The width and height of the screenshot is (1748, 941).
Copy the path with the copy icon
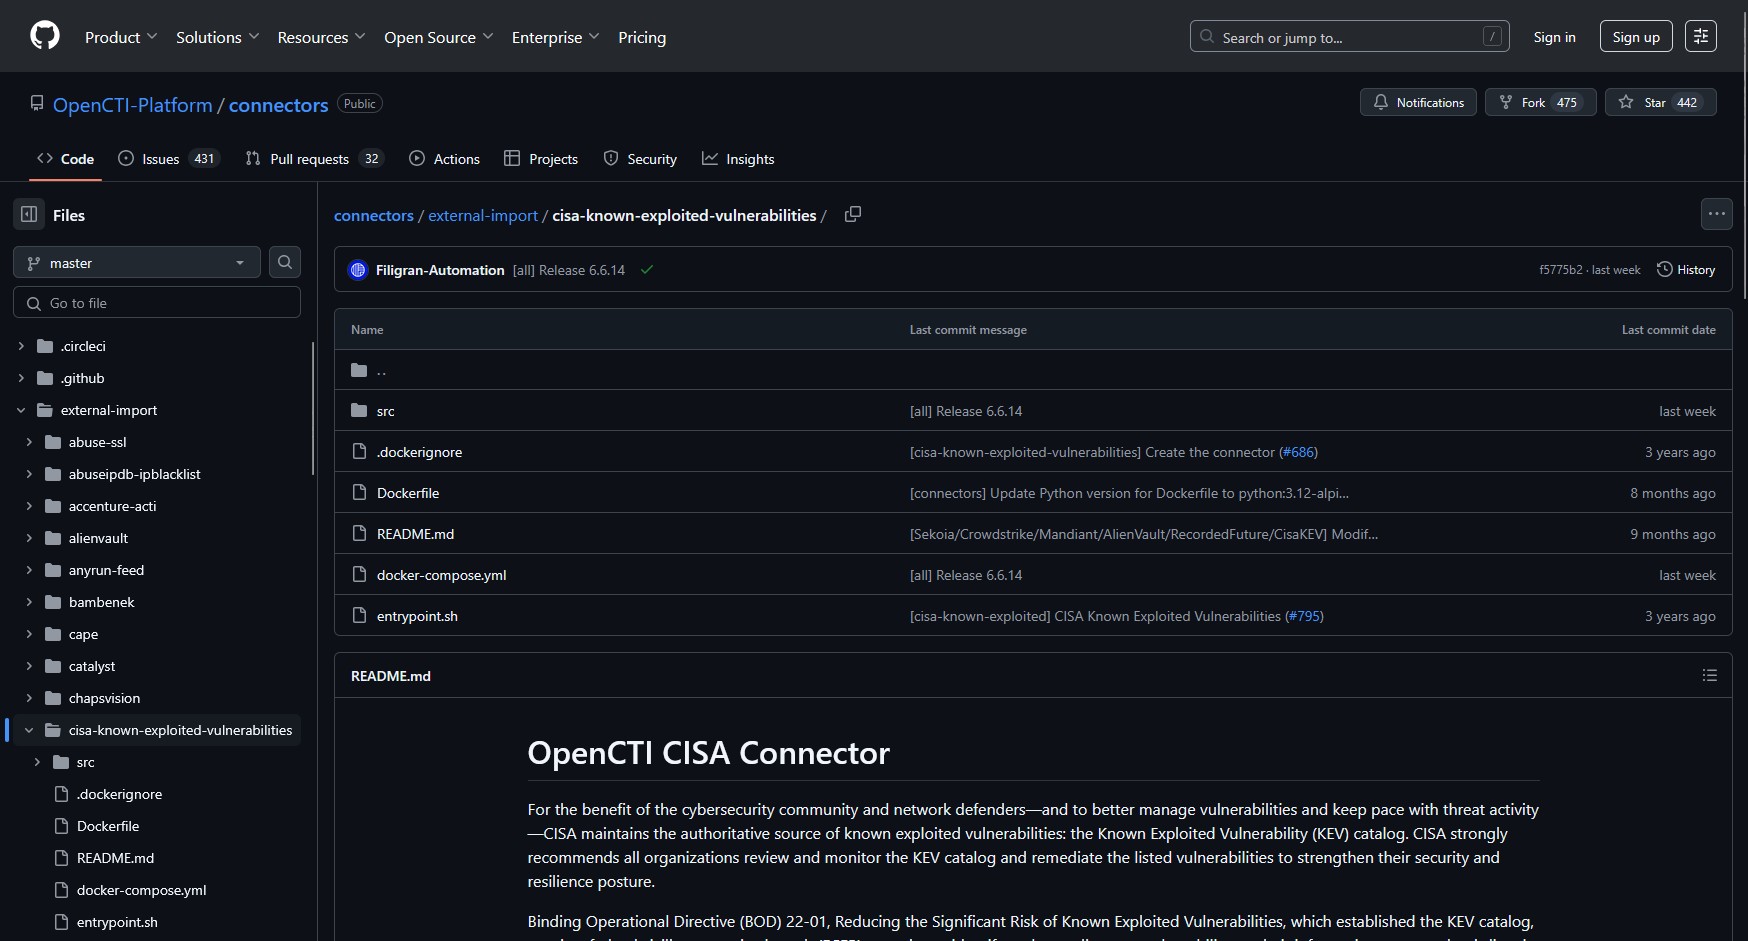coord(853,214)
